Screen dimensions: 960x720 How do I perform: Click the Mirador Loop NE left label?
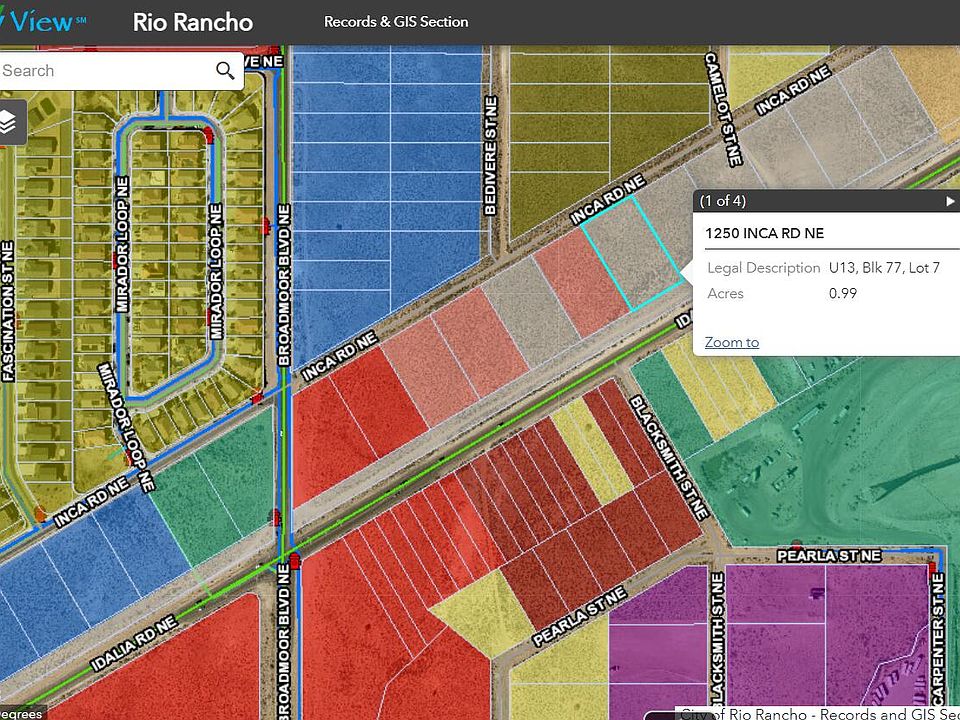pos(122,244)
